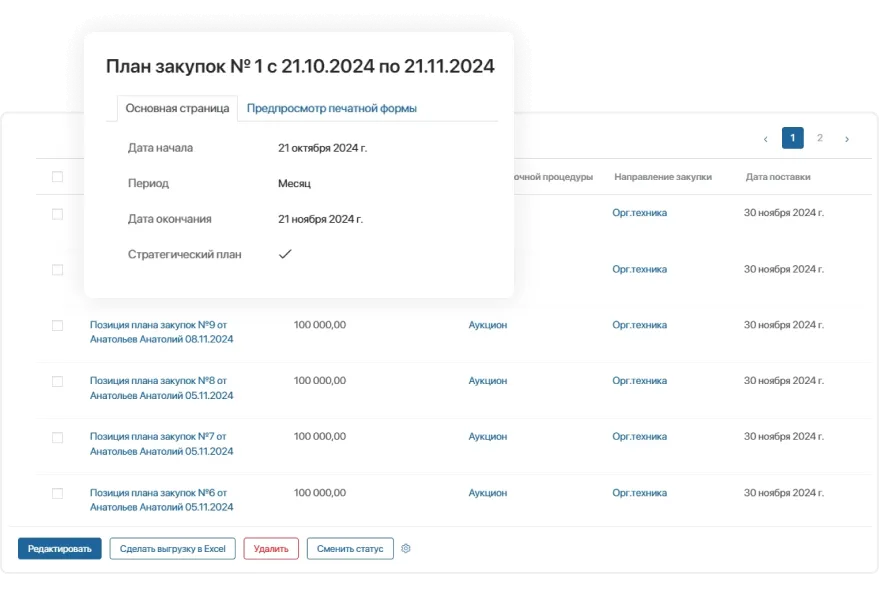Image resolution: width=880 pixels, height=606 pixels.
Task: Check the row for Позиция плана закупок №8
Action: pyautogui.click(x=57, y=381)
